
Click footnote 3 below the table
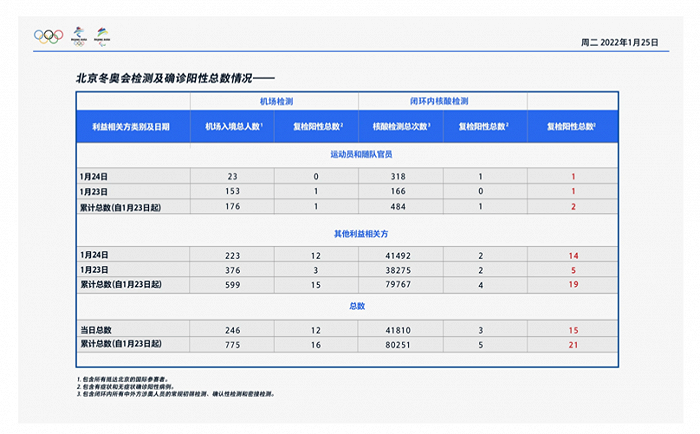[x=176, y=394]
